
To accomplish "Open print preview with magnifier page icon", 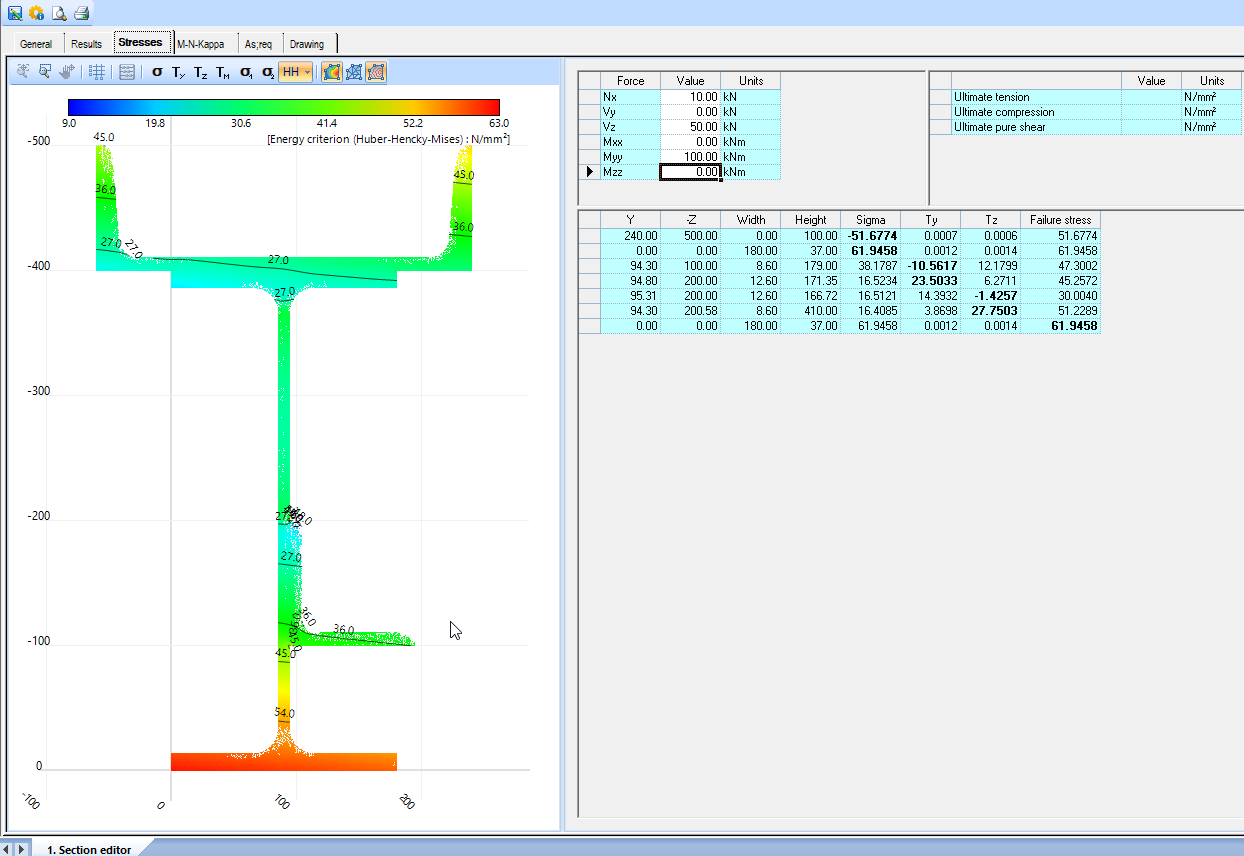I will [59, 13].
